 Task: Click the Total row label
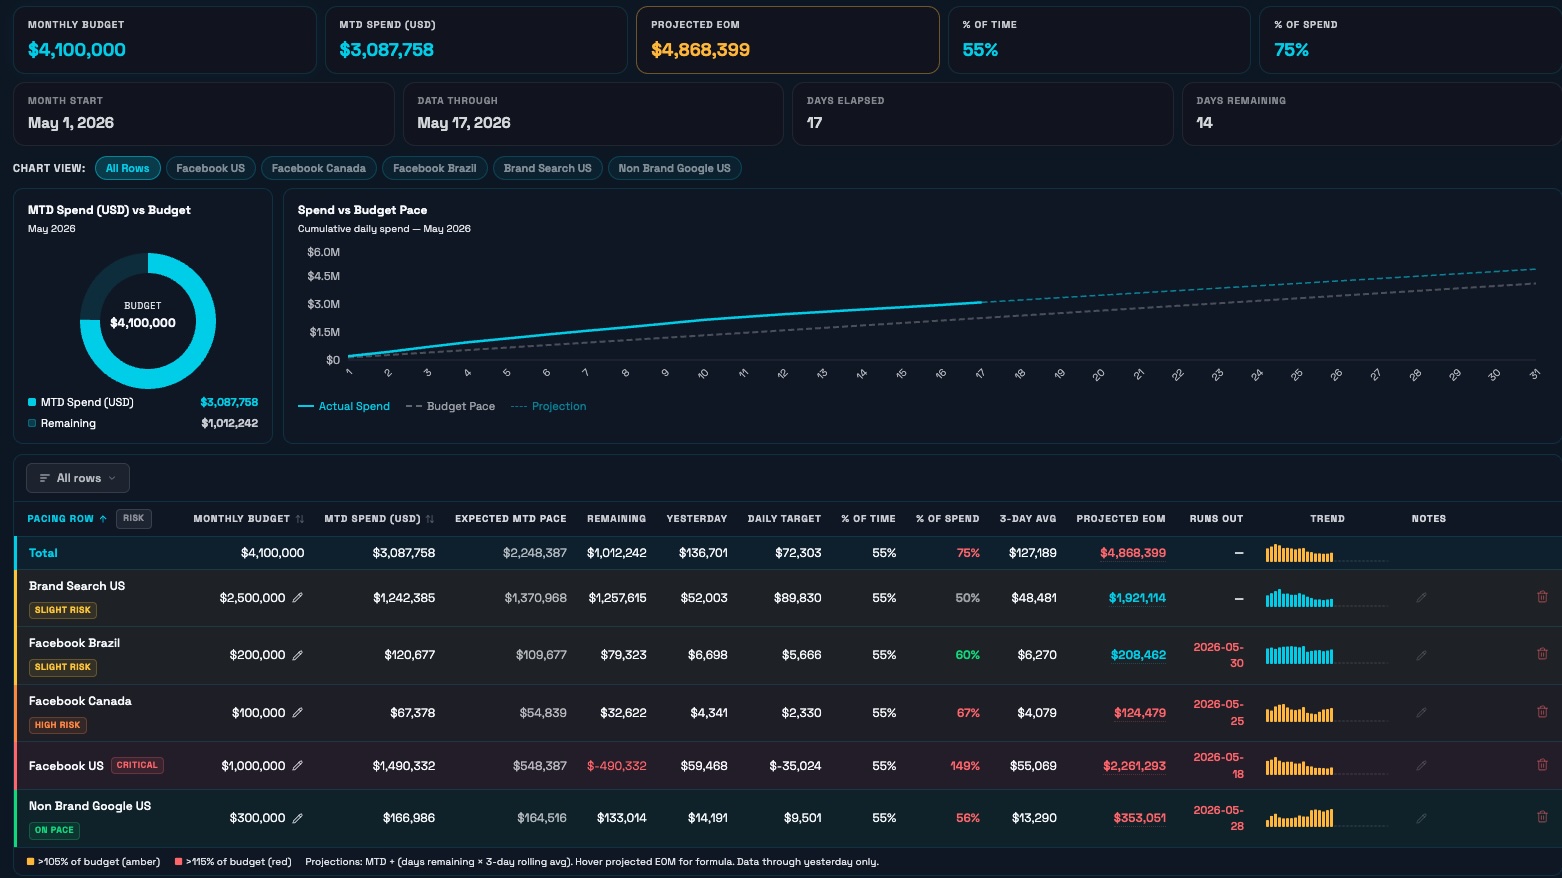click(43, 553)
